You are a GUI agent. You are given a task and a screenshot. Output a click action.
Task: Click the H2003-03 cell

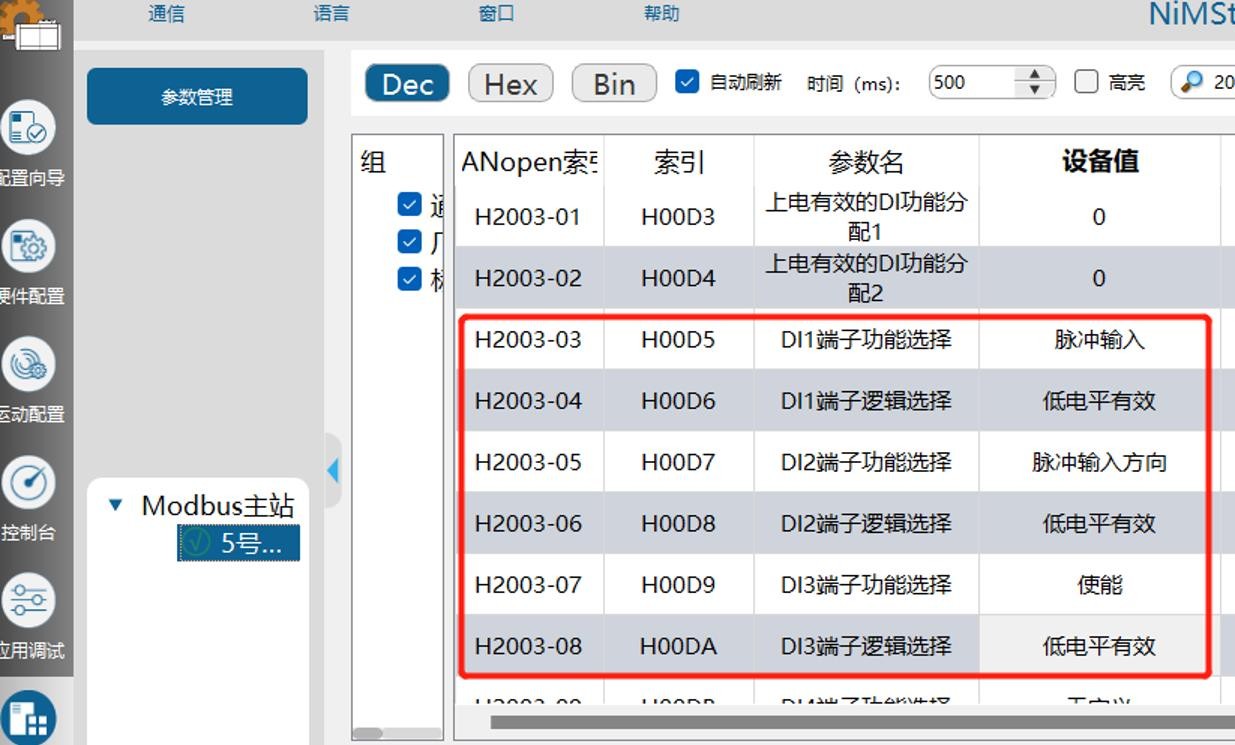click(x=529, y=339)
